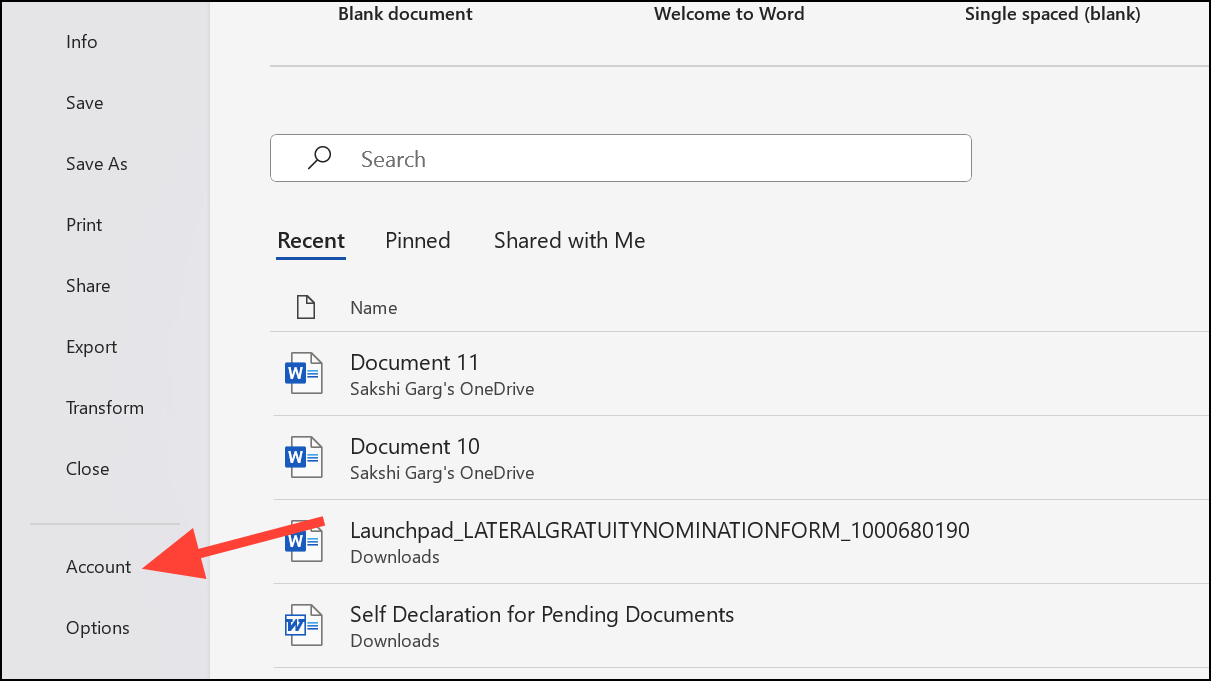Open the Account page from the sidebar
Viewport: 1211px width, 681px height.
click(x=97, y=566)
